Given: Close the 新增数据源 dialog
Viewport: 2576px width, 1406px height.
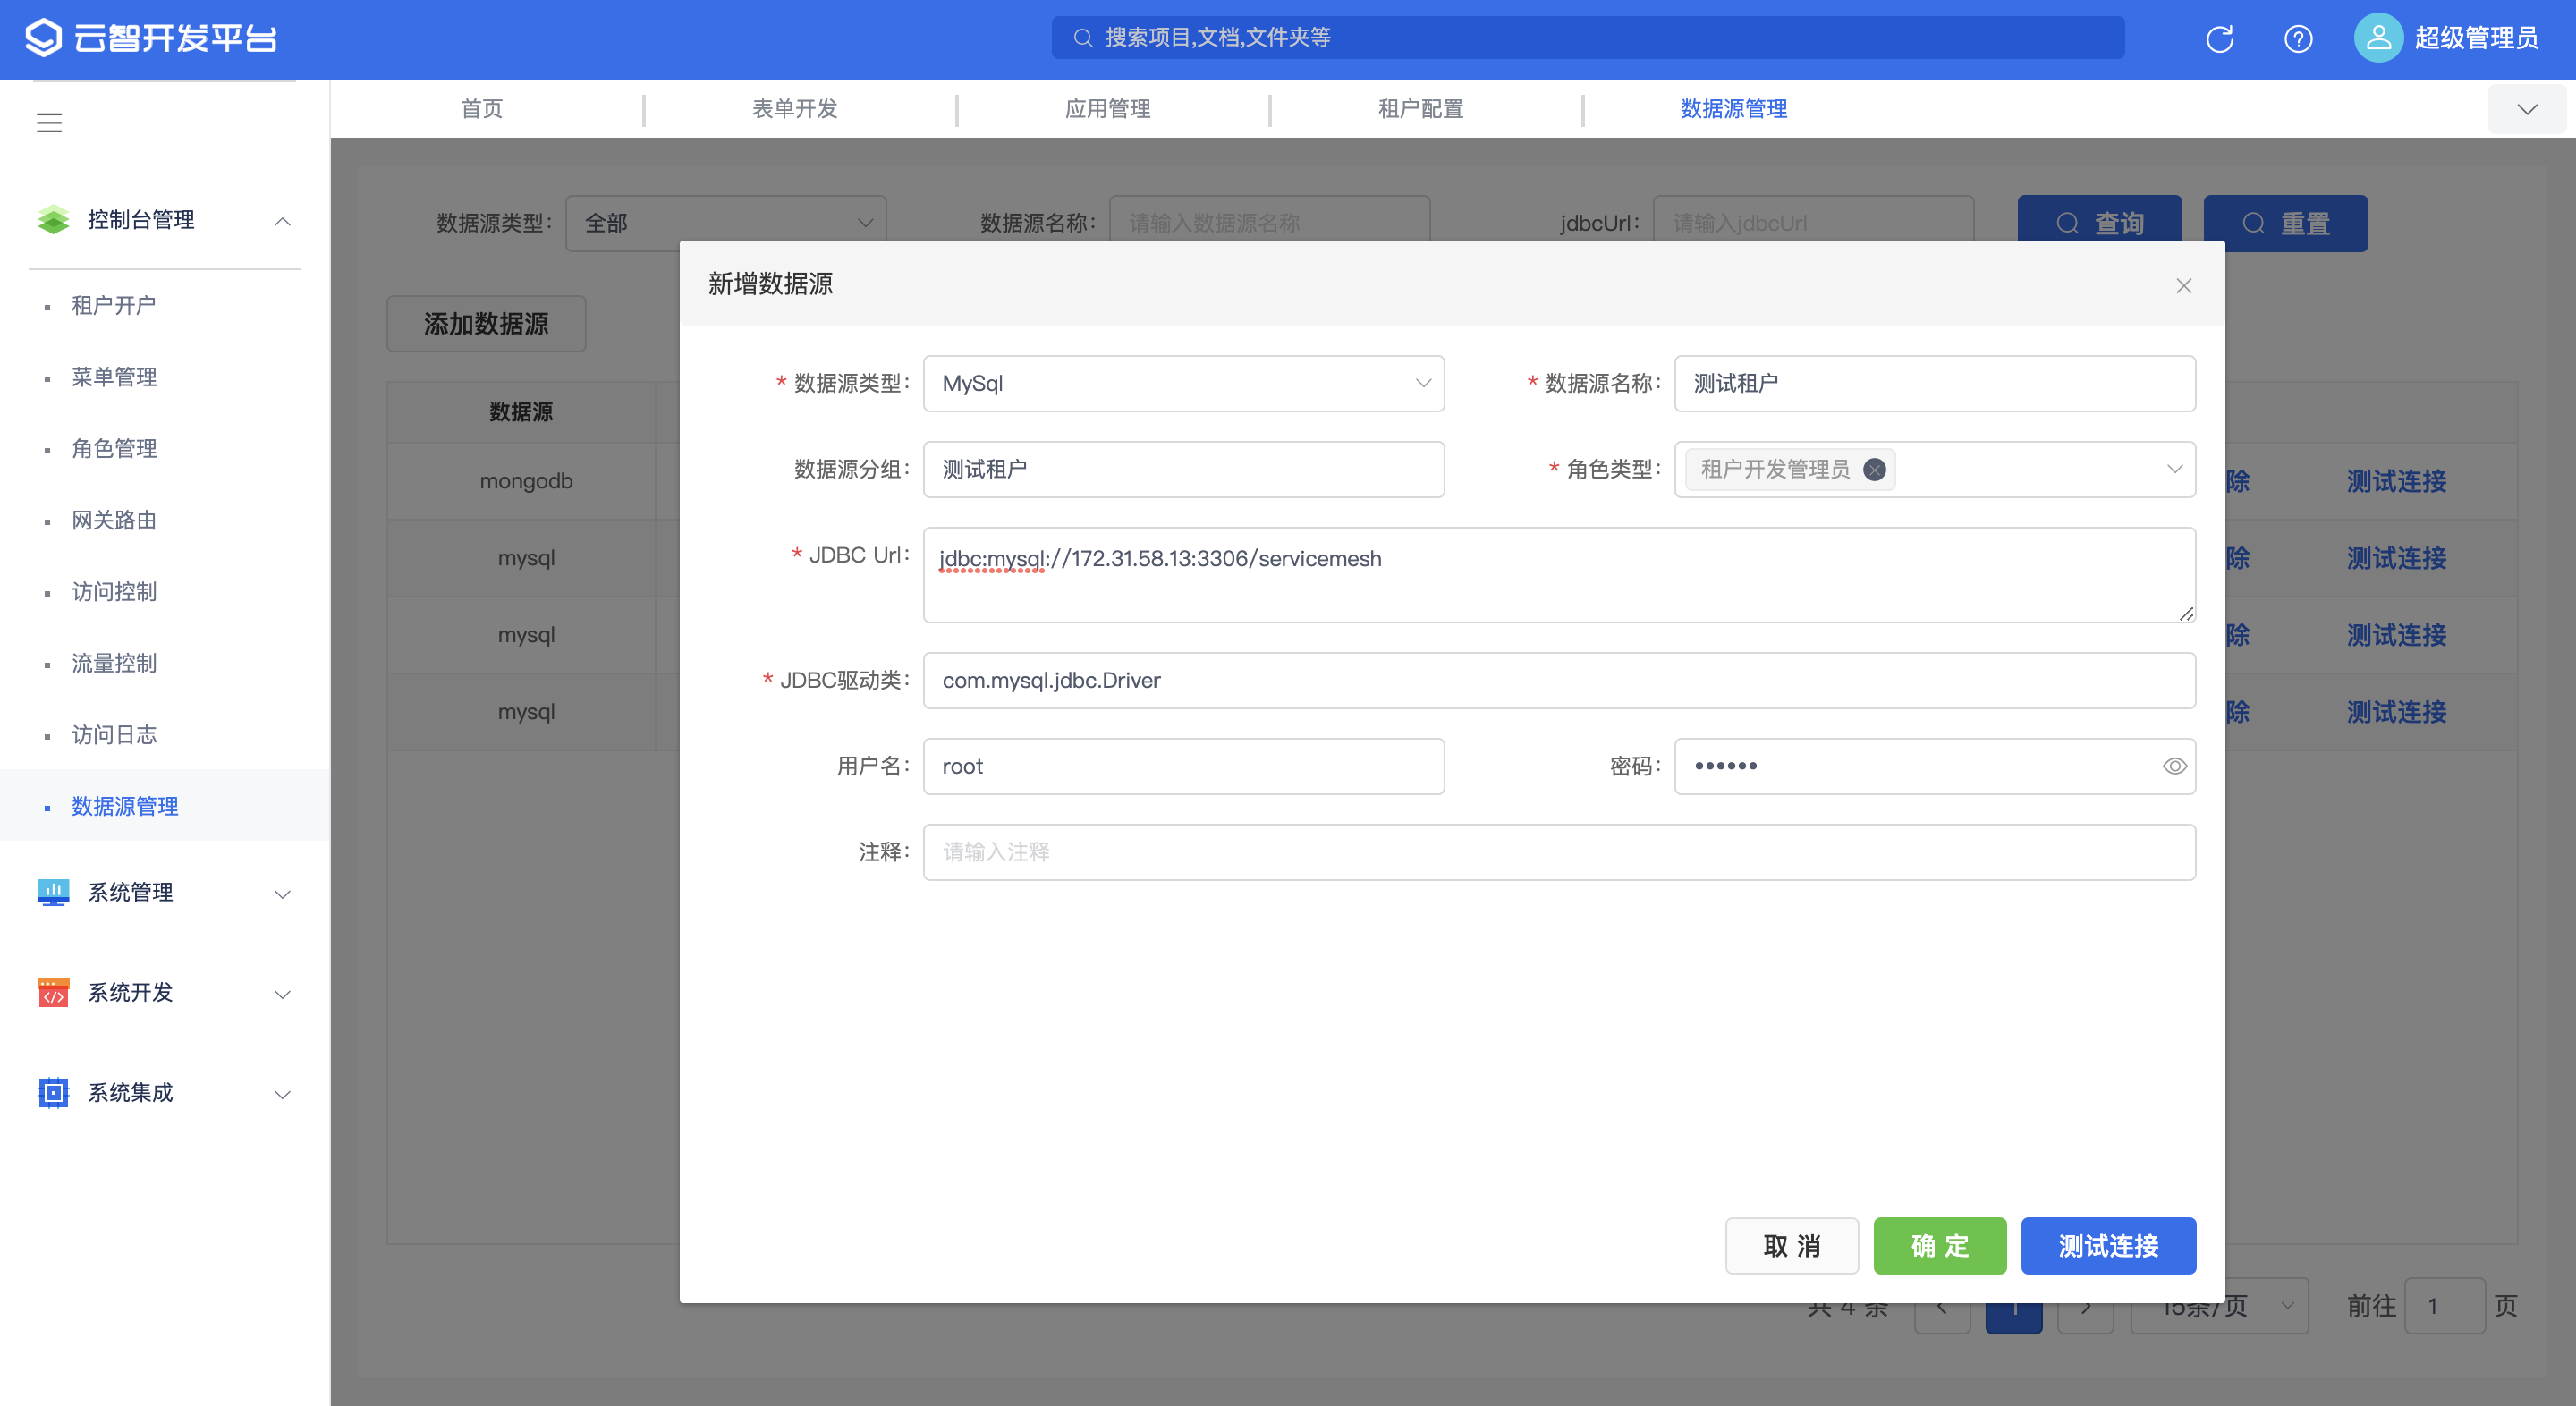Looking at the screenshot, I should tap(2184, 286).
